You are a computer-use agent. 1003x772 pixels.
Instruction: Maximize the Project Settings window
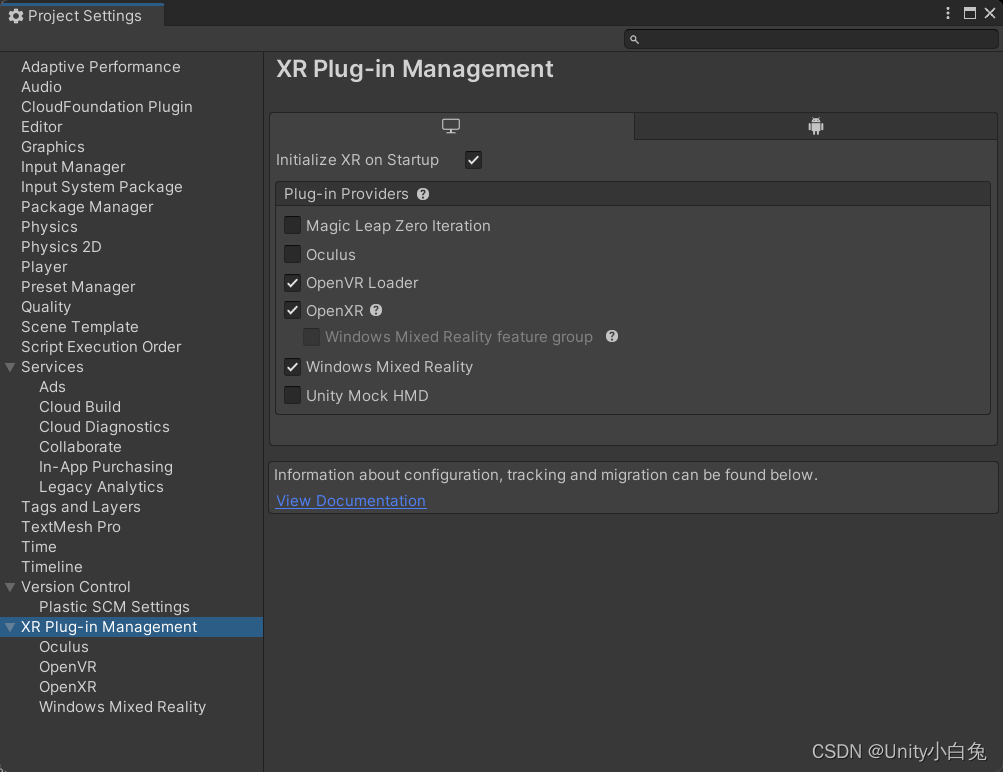point(970,13)
